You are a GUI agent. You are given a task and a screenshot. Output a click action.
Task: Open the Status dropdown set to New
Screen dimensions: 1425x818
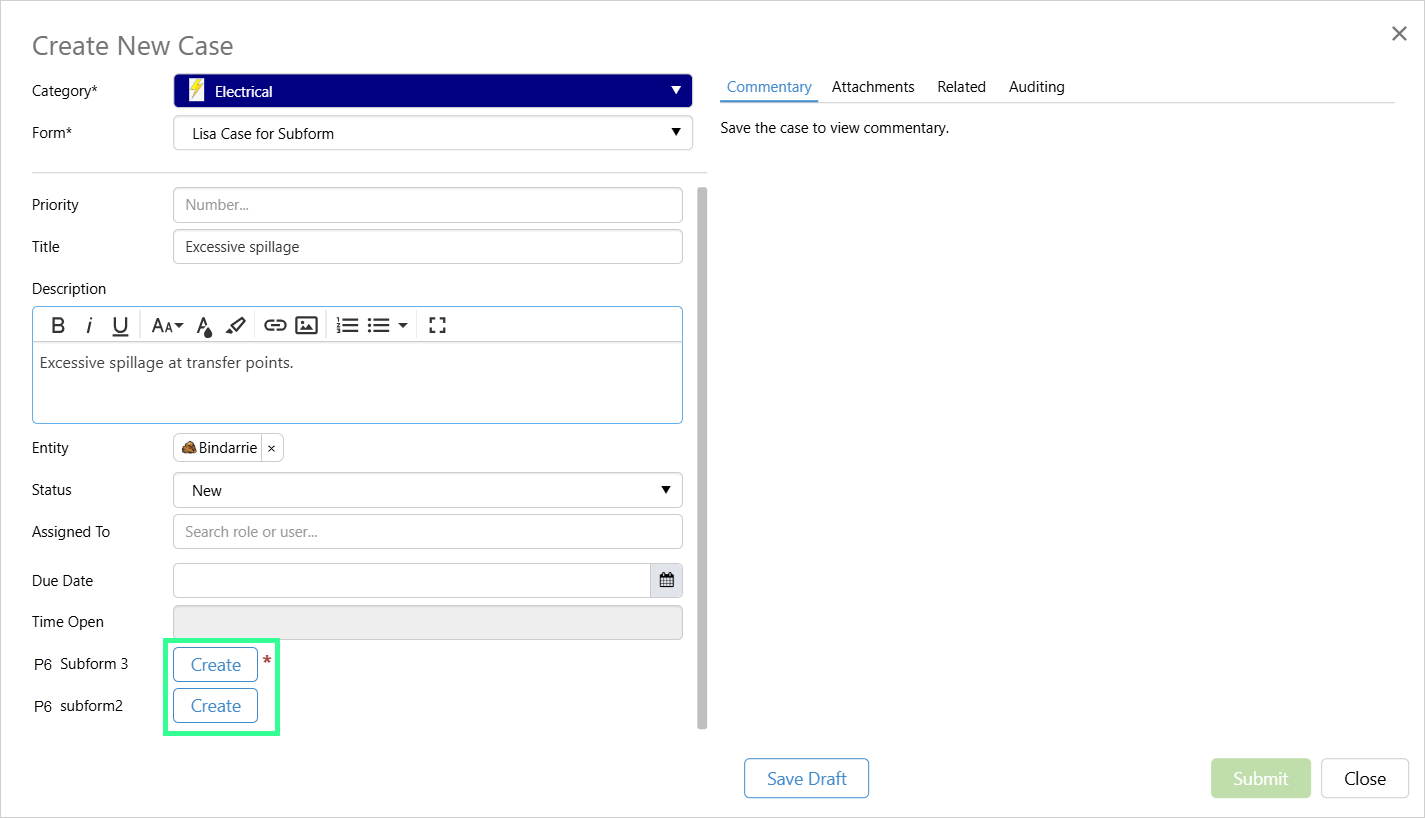tap(427, 490)
